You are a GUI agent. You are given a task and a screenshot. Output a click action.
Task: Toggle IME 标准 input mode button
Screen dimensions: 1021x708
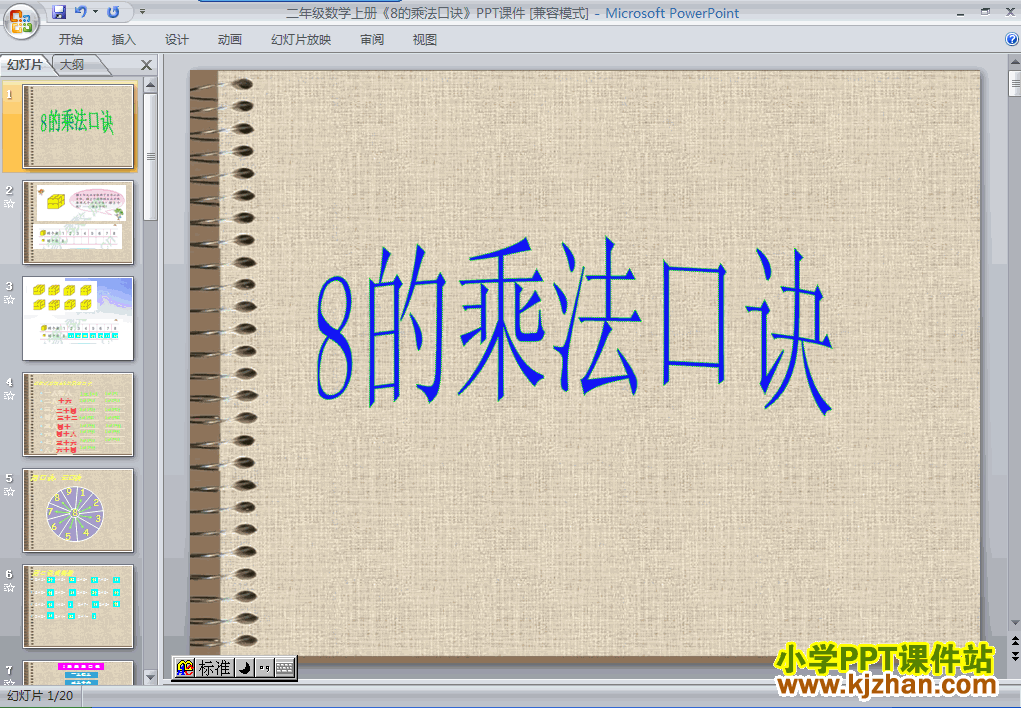214,668
